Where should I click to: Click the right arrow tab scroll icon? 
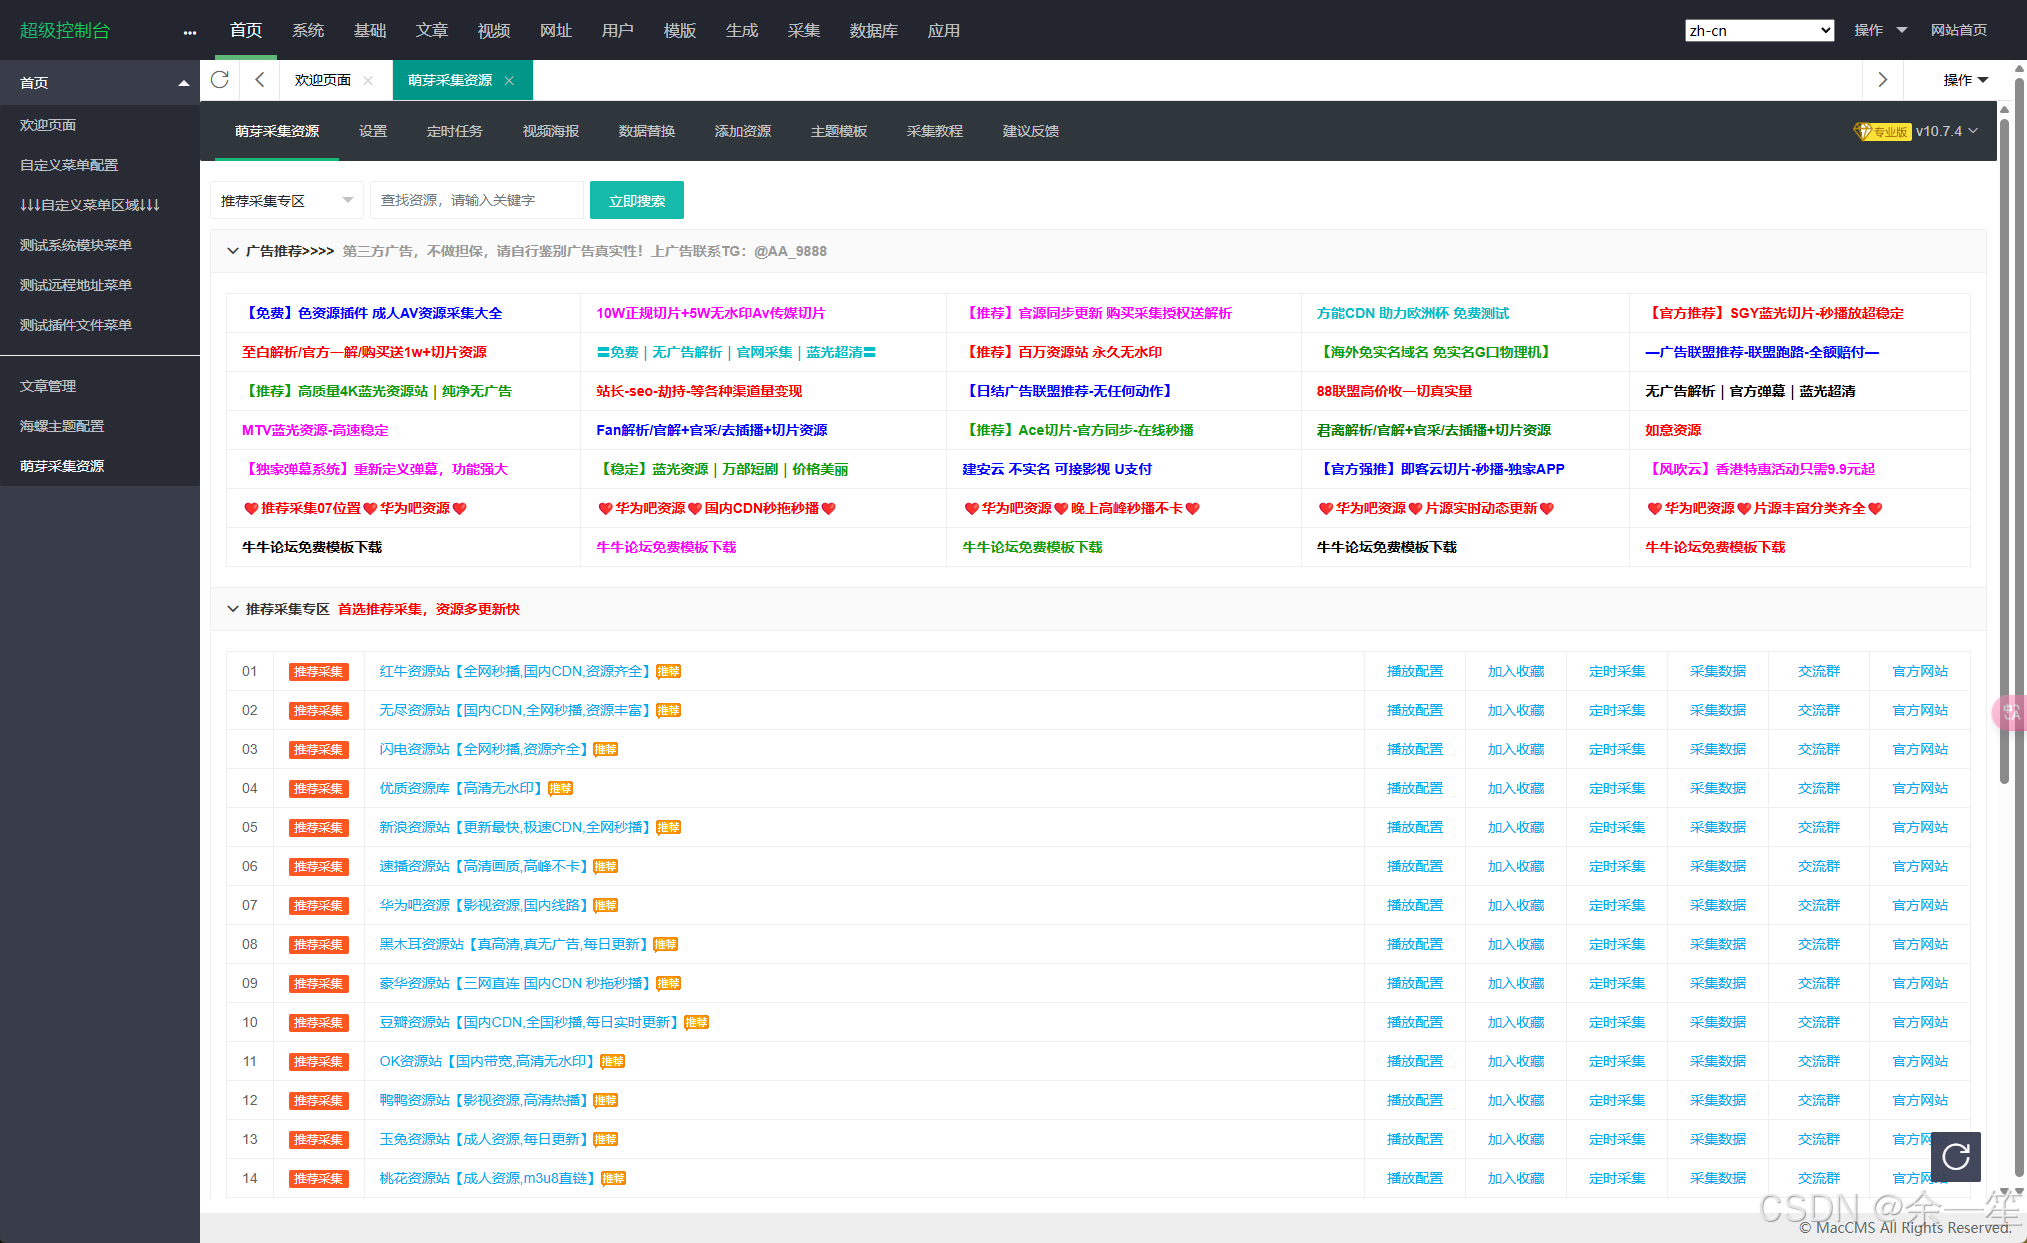[1882, 80]
